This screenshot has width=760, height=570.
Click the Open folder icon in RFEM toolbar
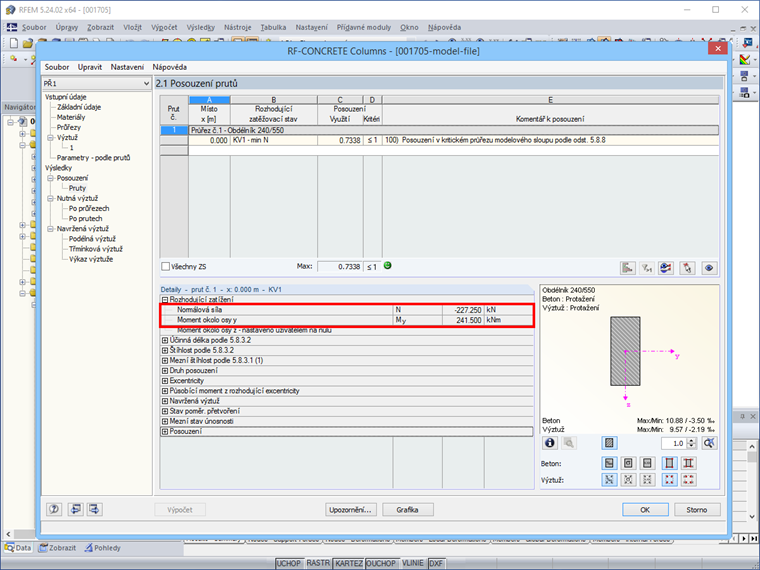[28, 44]
